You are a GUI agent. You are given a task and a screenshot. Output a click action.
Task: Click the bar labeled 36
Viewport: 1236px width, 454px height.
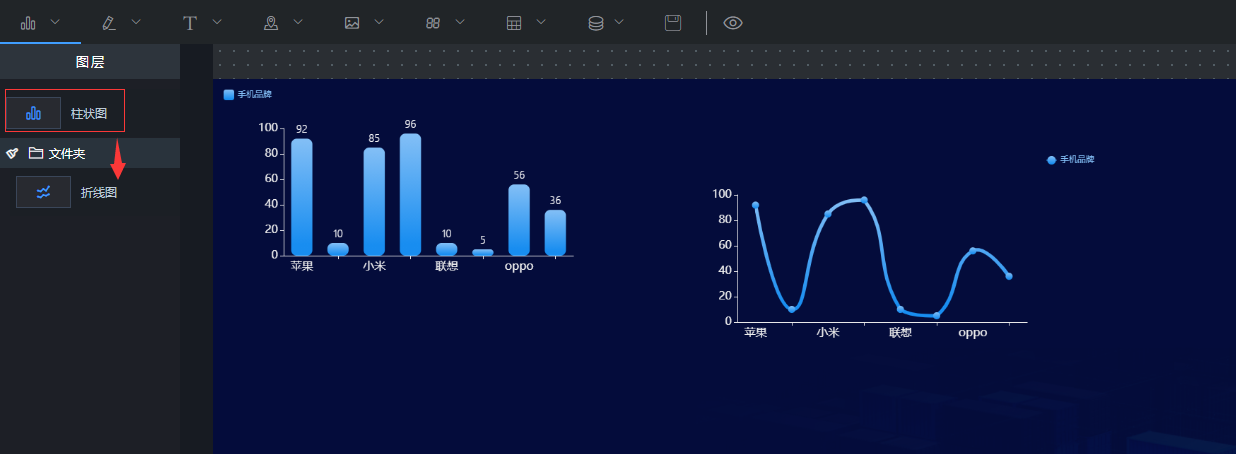pos(555,233)
